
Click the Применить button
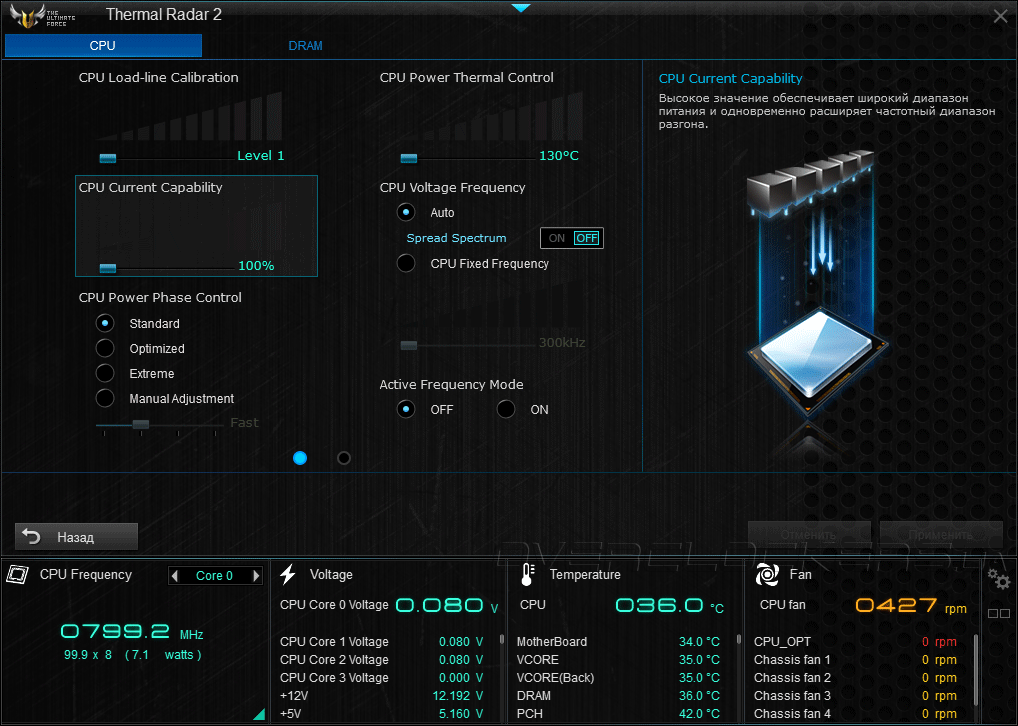941,534
